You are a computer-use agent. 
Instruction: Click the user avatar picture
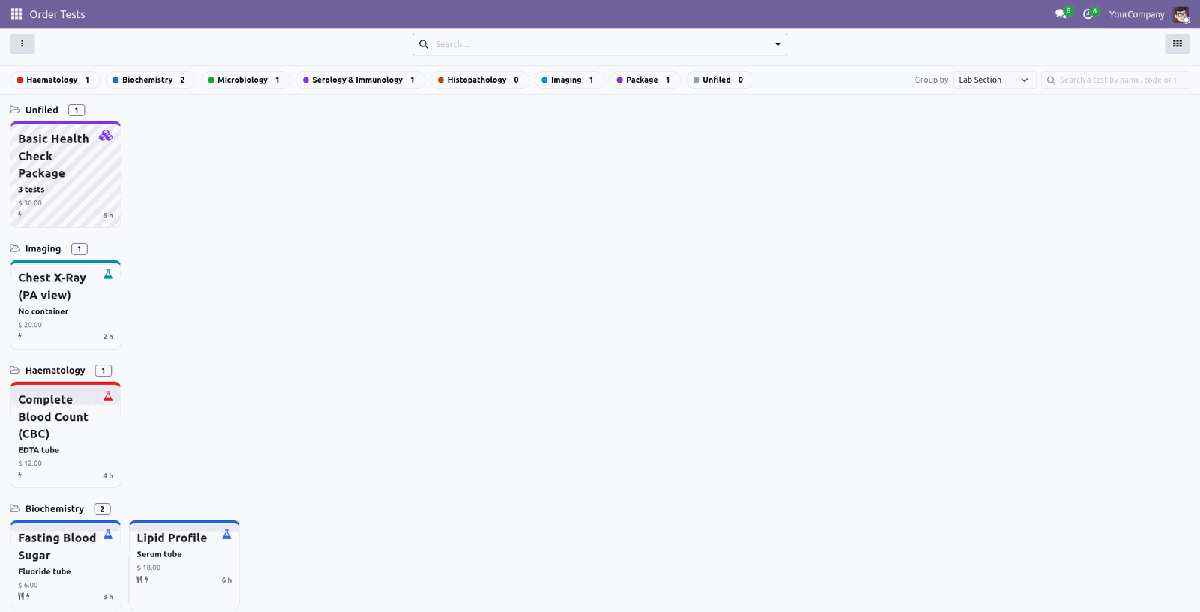click(x=1181, y=14)
